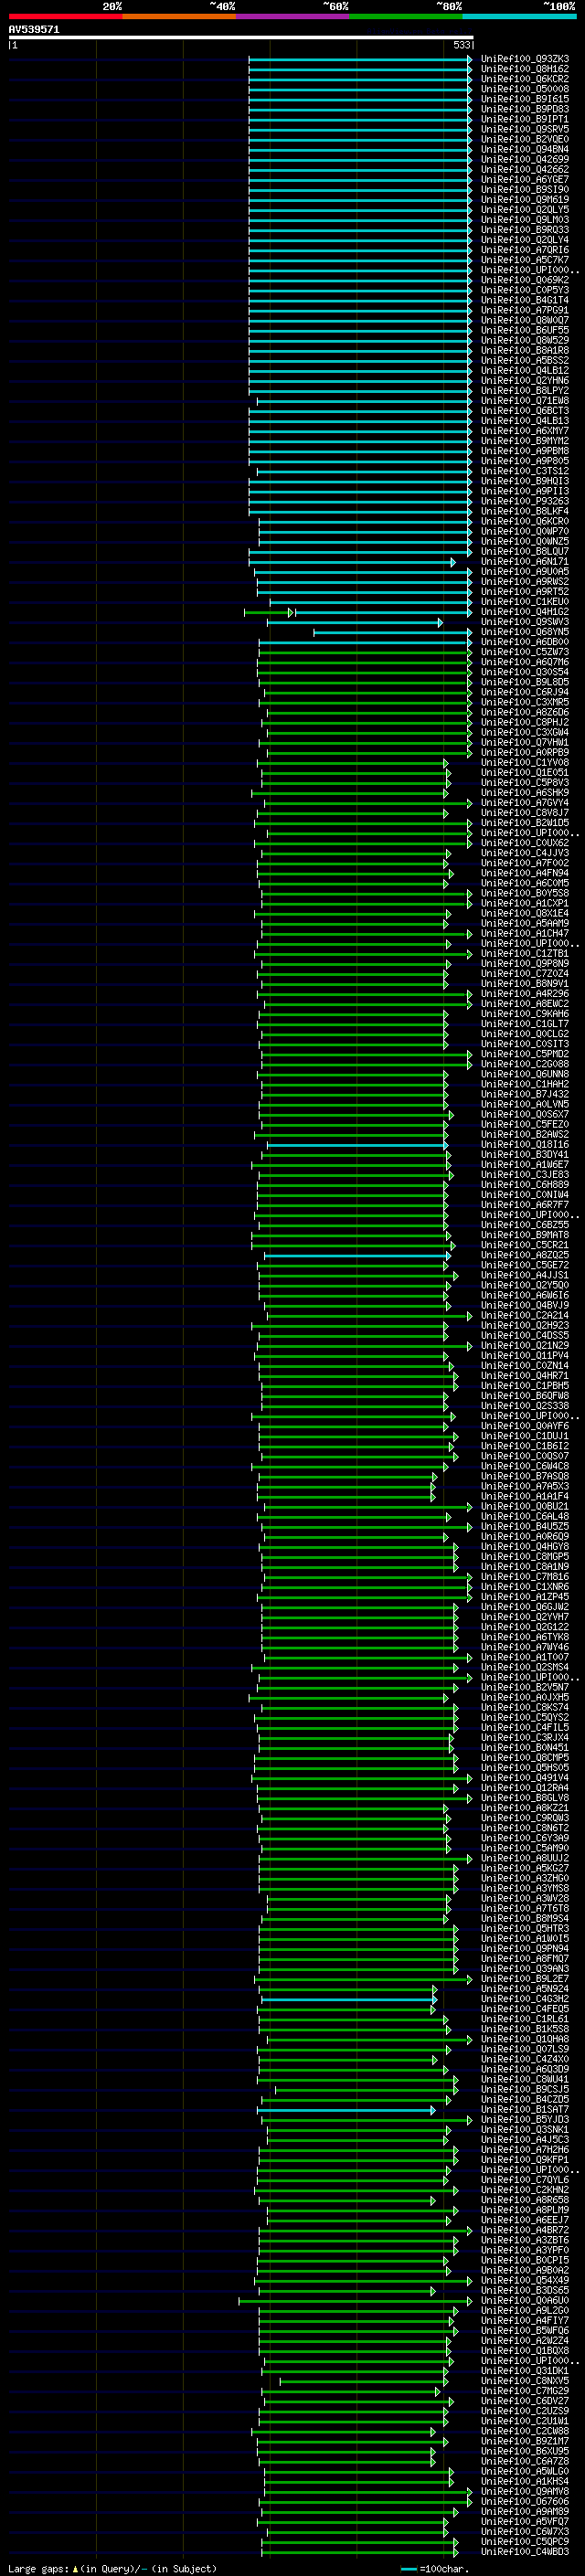The width and height of the screenshot is (585, 2576).
Task: Open hit UniRef100_C5ZW73
Action: click(x=525, y=652)
